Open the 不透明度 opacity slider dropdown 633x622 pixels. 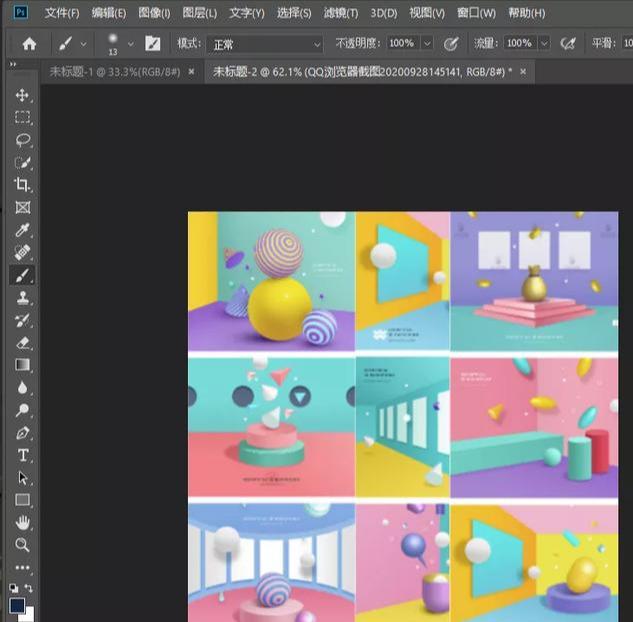click(x=427, y=44)
